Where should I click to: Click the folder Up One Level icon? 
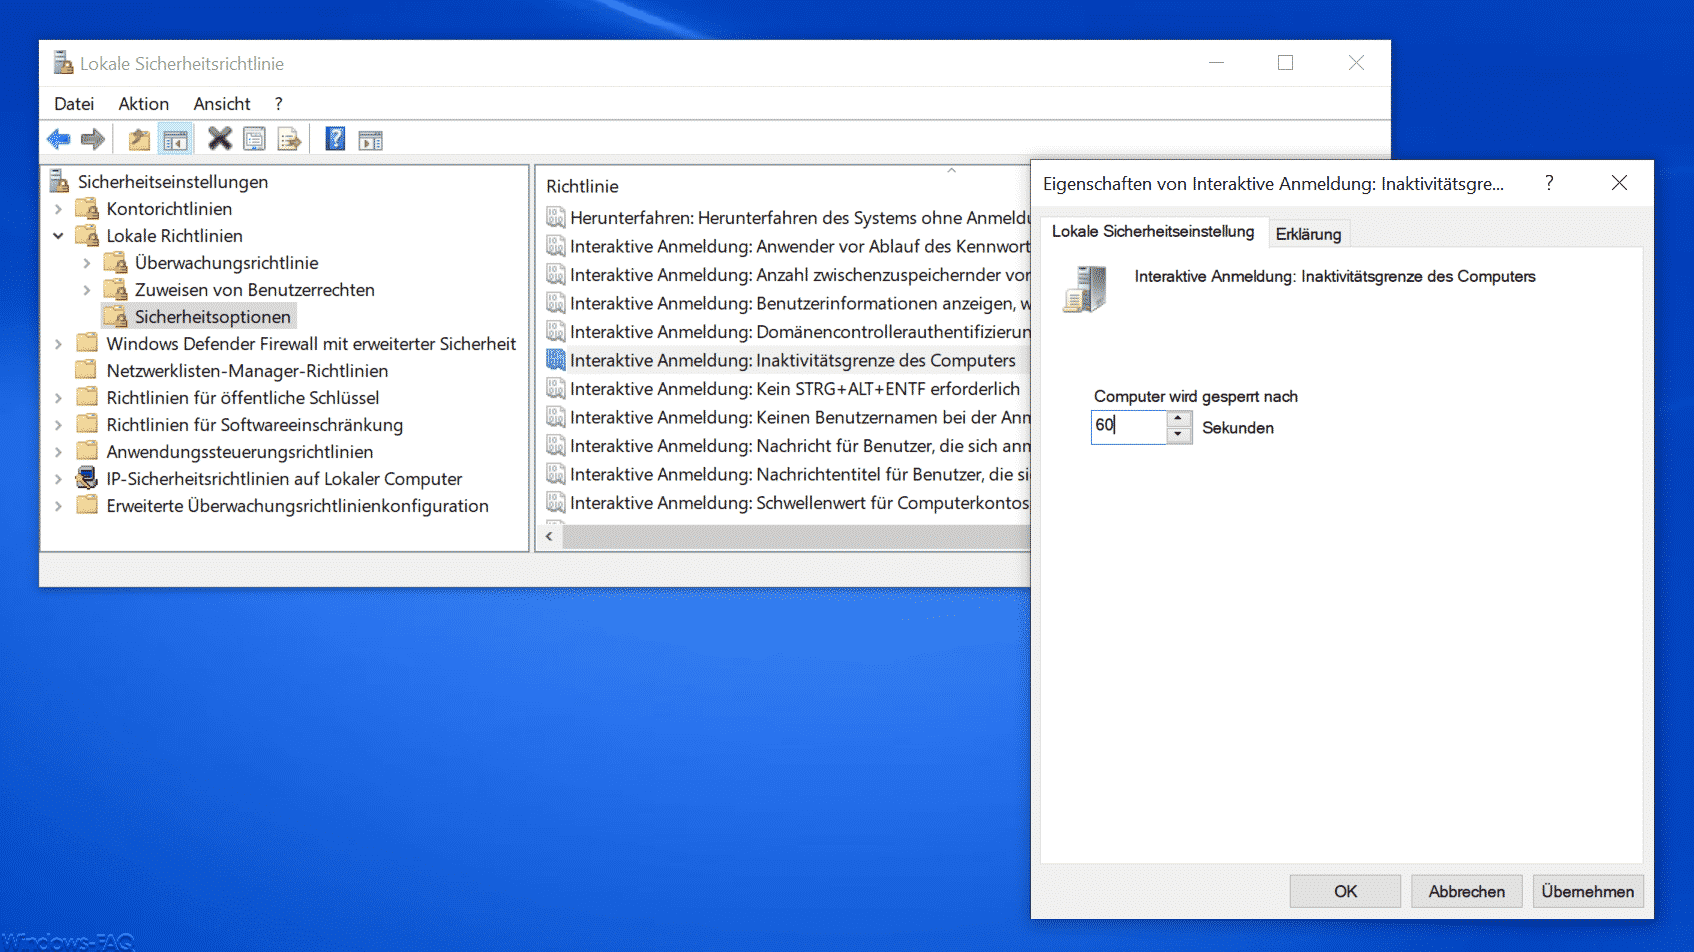(139, 140)
